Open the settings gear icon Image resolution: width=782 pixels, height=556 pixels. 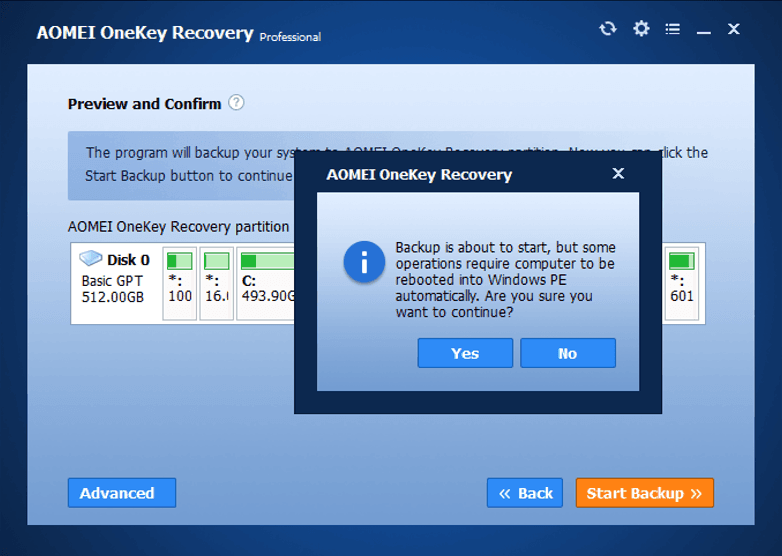(x=641, y=28)
